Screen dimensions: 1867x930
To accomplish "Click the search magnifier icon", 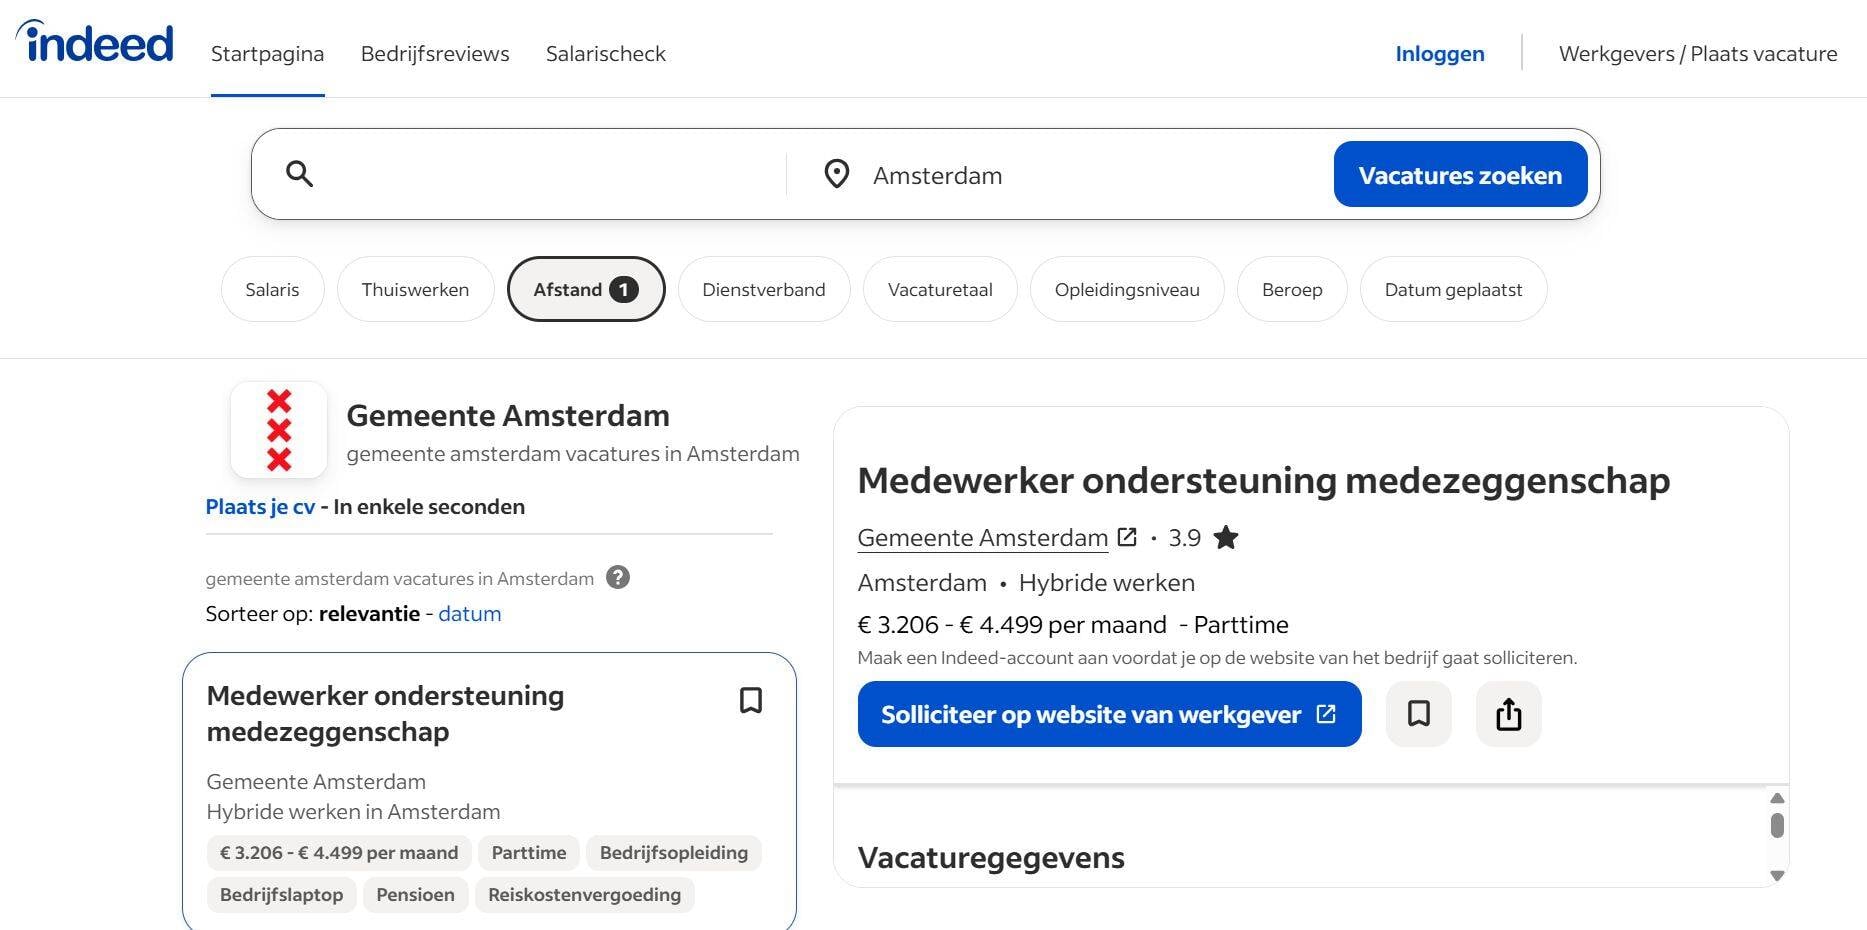I will 299,174.
